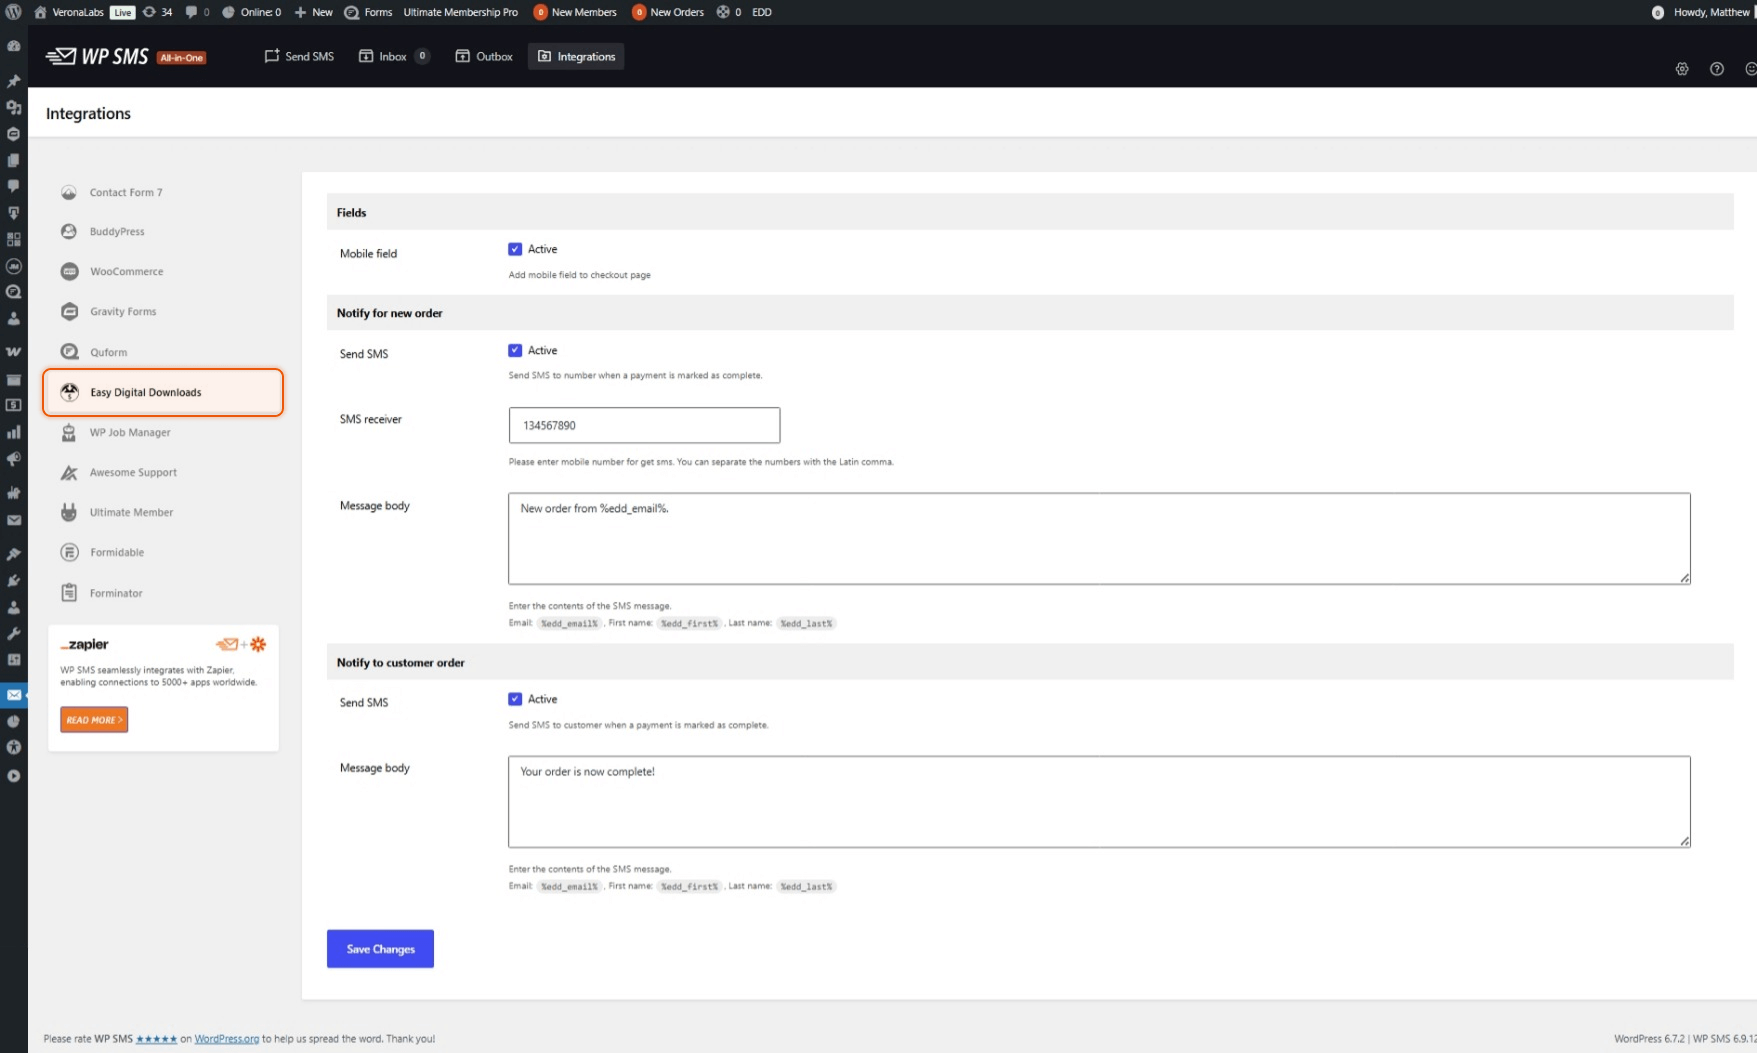Open the updates icon showing 34
The image size is (1757, 1053).
[157, 12]
